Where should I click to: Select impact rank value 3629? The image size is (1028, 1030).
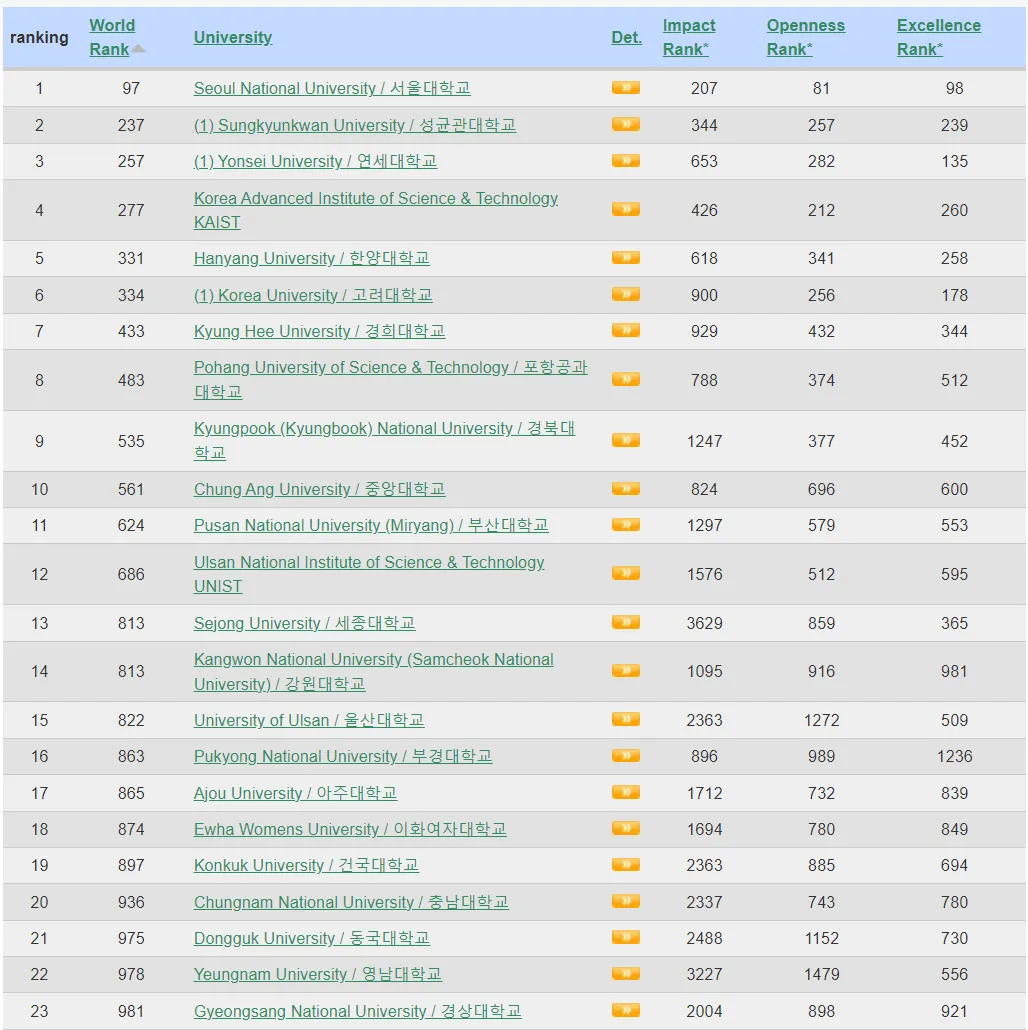(704, 623)
